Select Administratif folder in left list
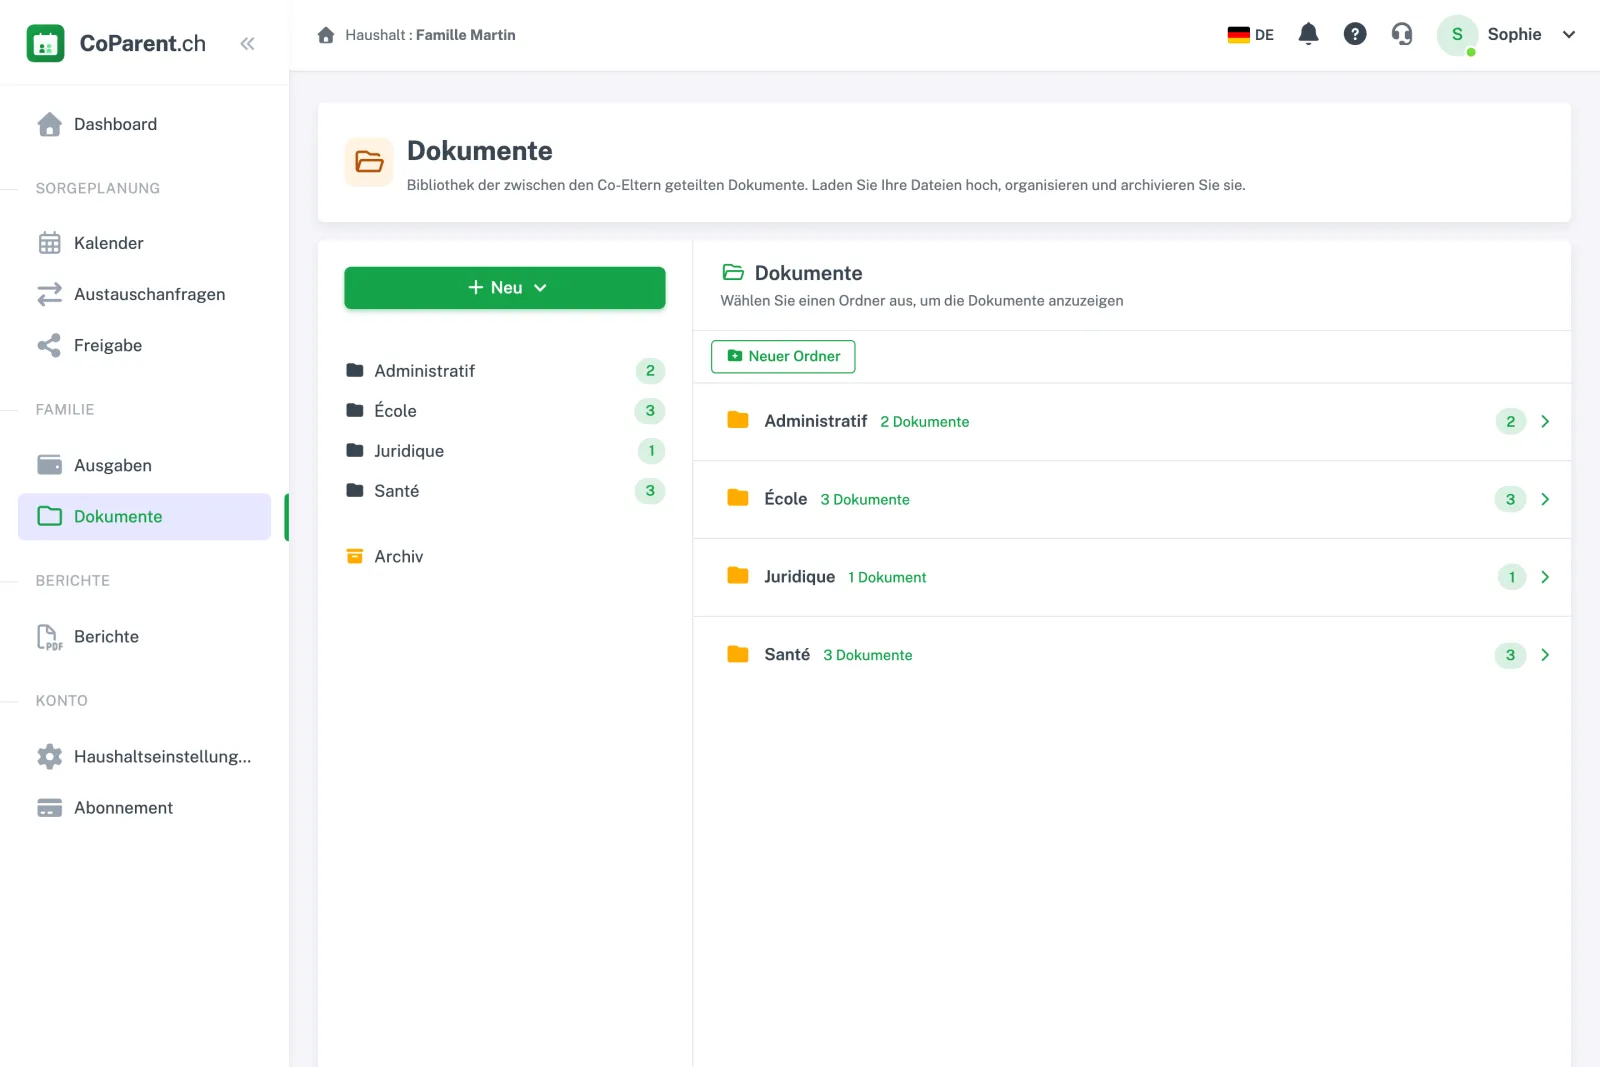The width and height of the screenshot is (1600, 1067). pos(505,371)
